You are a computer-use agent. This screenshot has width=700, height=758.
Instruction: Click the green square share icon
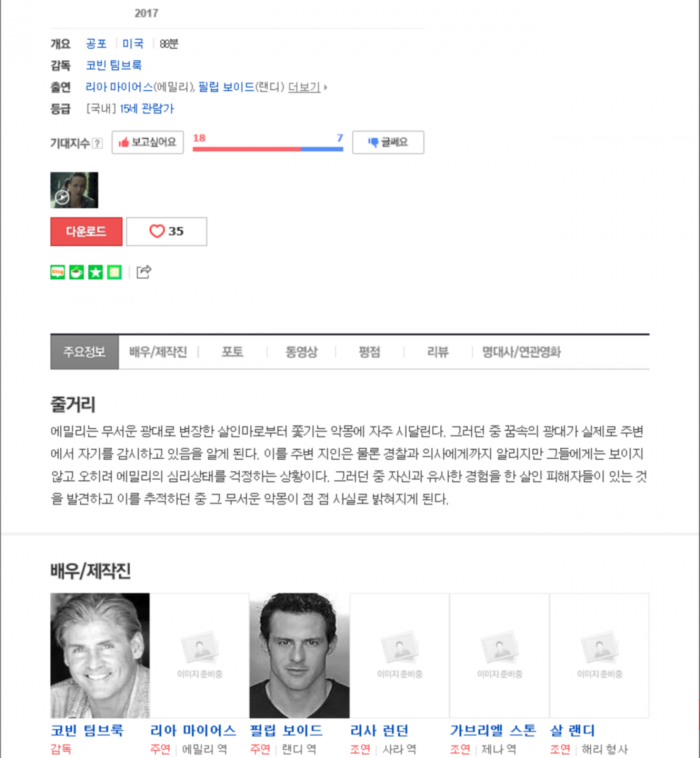pos(114,272)
